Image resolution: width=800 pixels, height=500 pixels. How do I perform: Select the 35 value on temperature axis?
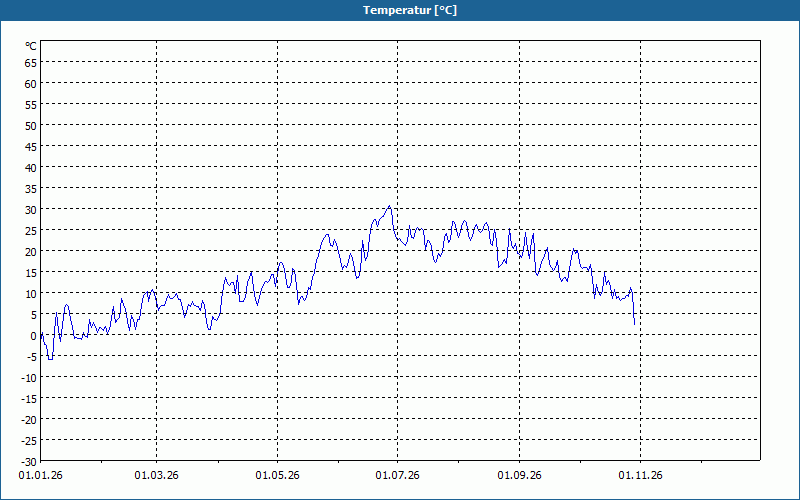click(31, 189)
